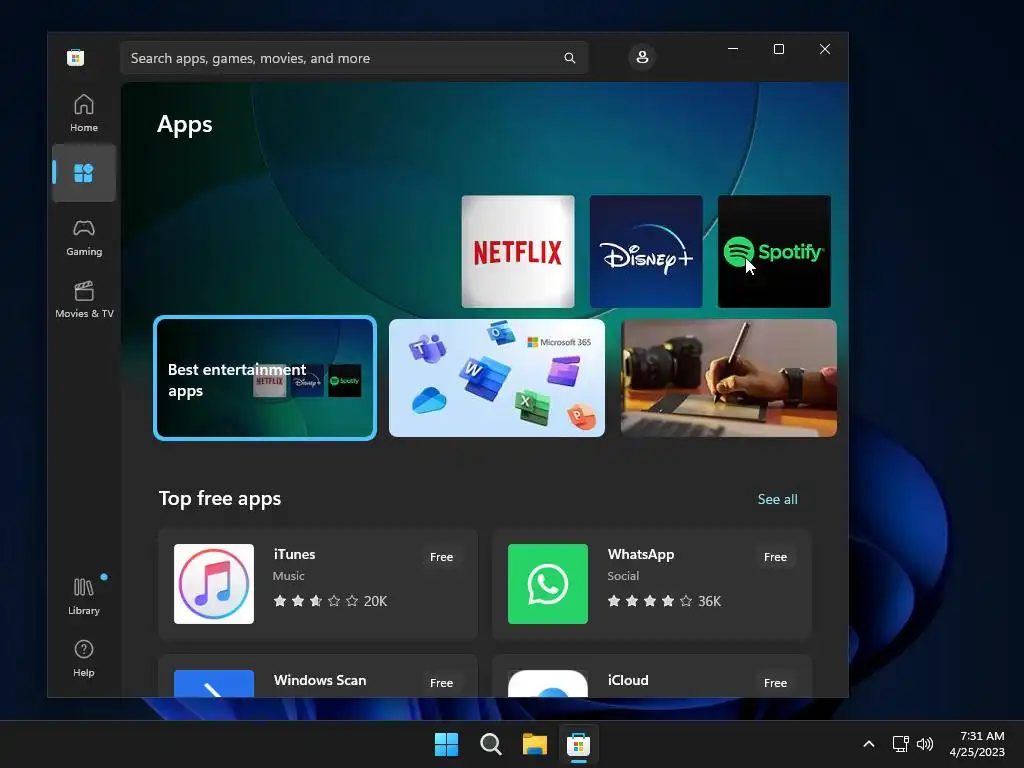Open the Netflix app tile
The height and width of the screenshot is (768, 1024).
pyautogui.click(x=518, y=251)
